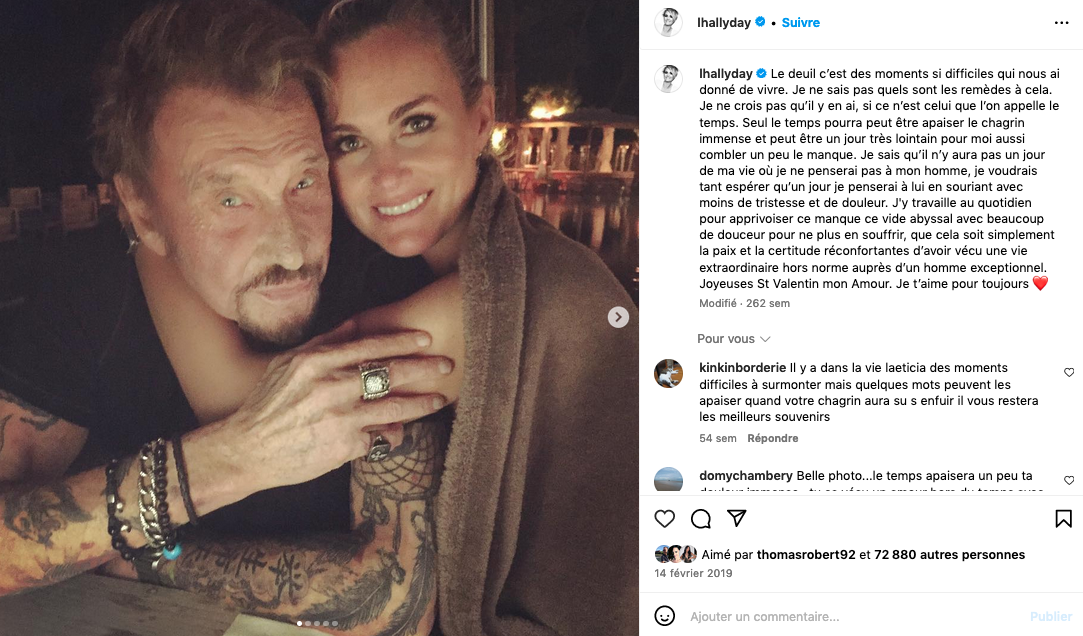The height and width of the screenshot is (636, 1083).
Task: Open thomasrobert92's profile from likes line
Action: (x=806, y=555)
